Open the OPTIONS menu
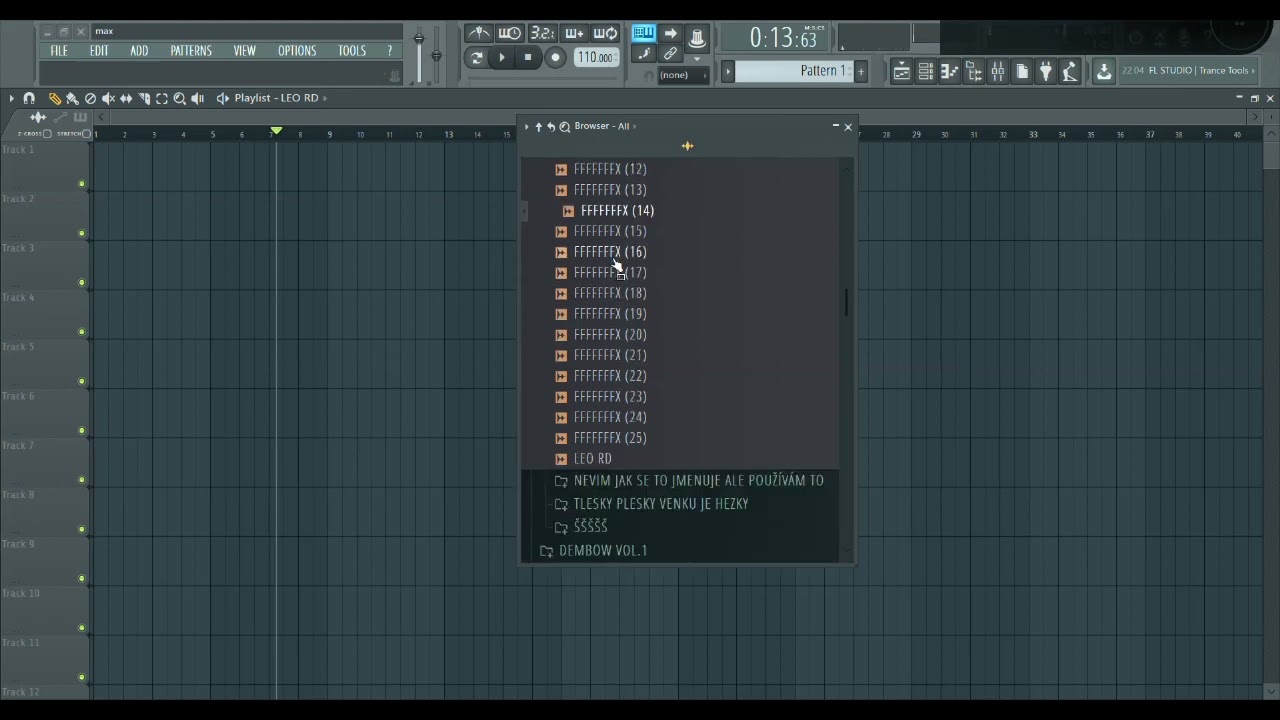The image size is (1280, 720). tap(297, 51)
